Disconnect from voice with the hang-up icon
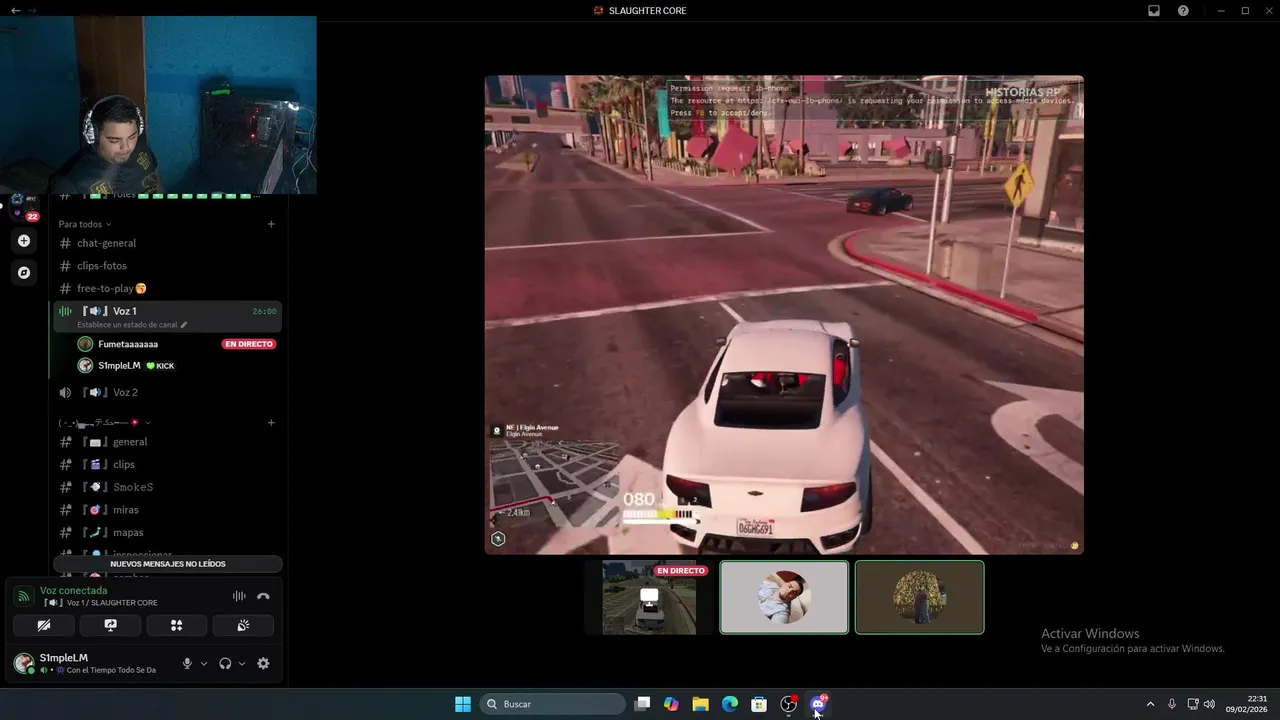 (x=263, y=596)
